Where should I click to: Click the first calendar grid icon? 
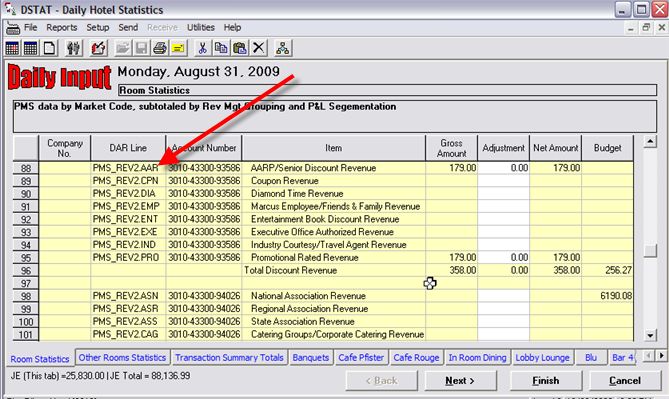pyautogui.click(x=12, y=48)
